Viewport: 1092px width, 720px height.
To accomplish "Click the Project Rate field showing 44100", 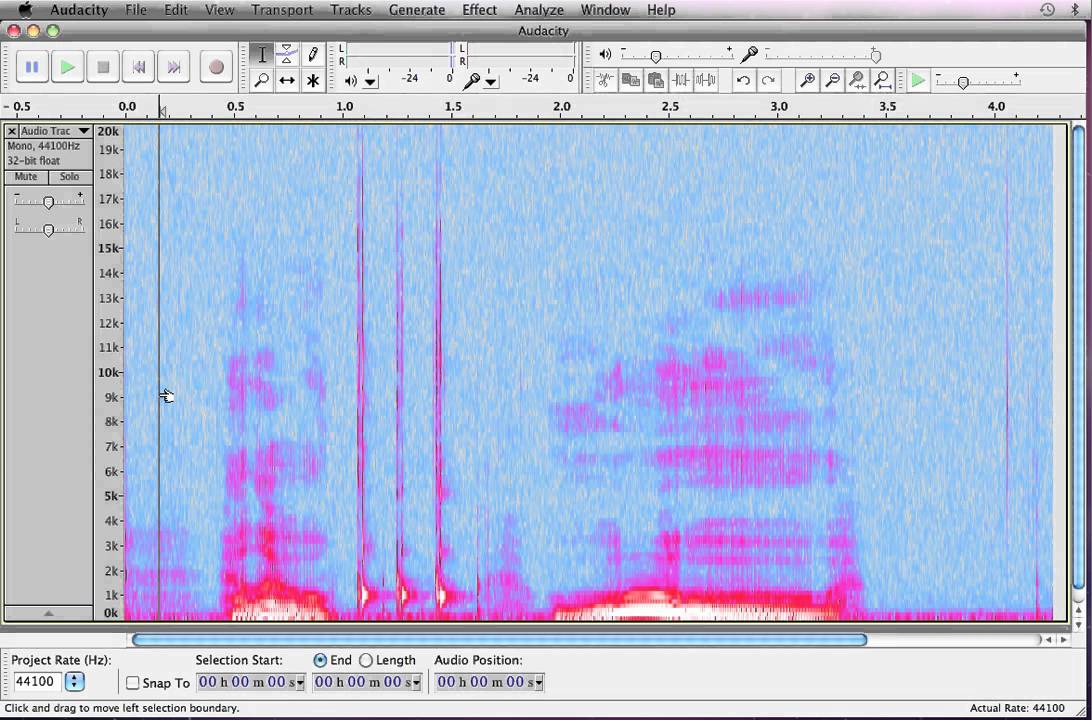I will (38, 682).
